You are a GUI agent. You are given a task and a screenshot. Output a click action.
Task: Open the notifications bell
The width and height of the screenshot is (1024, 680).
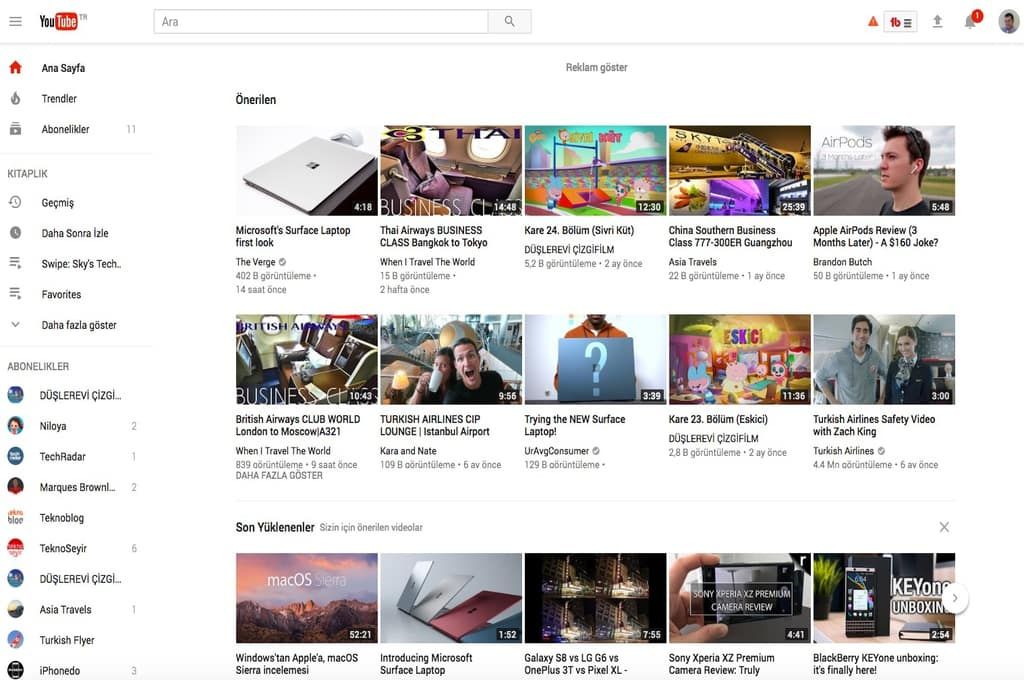(x=970, y=22)
